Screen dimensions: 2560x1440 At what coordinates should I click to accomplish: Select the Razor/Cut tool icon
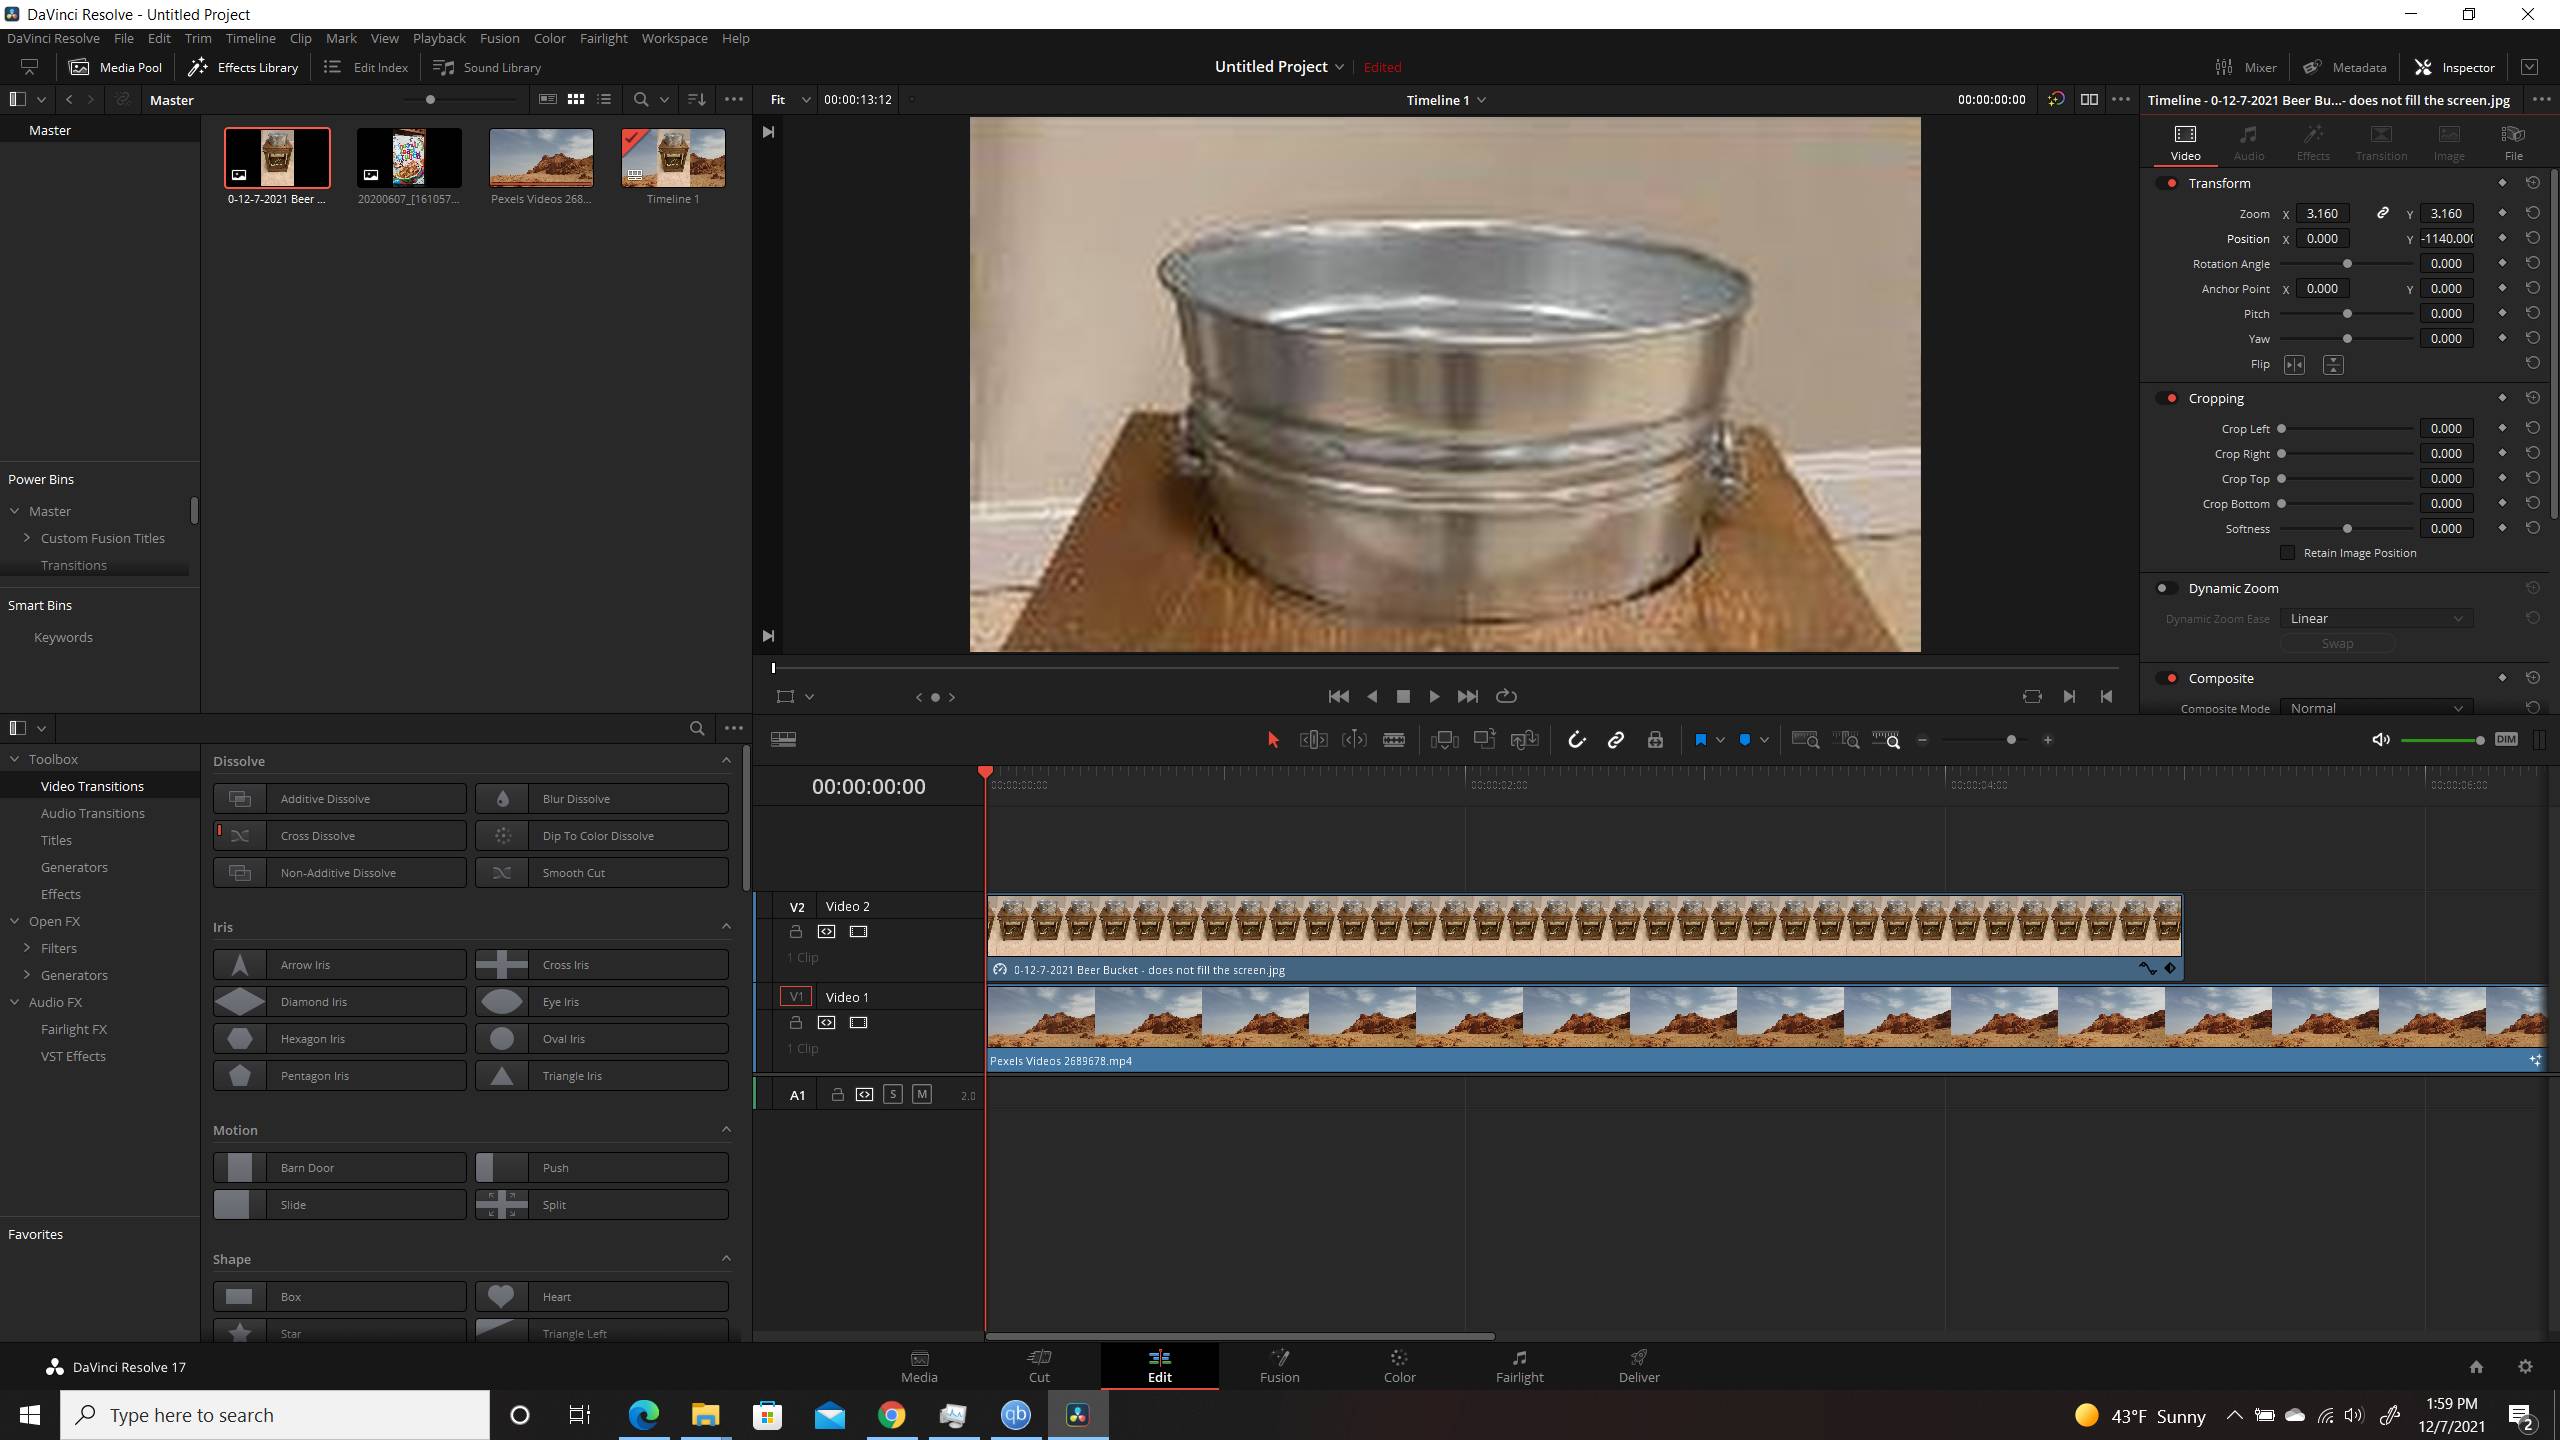tap(1394, 738)
